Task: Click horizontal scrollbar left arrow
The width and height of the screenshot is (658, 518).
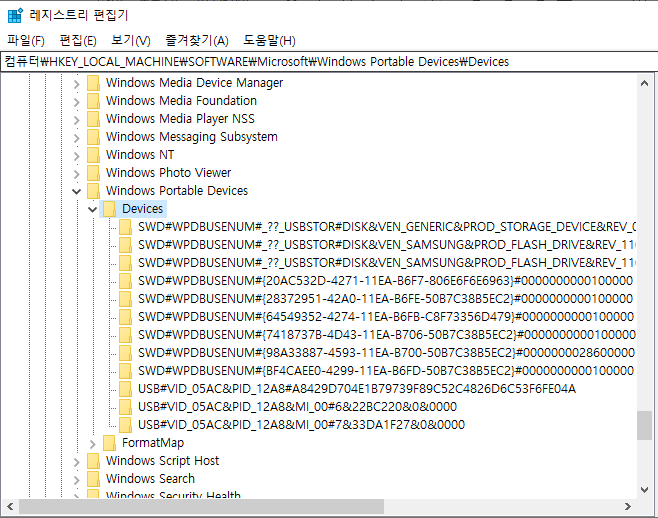Action: (x=10, y=507)
